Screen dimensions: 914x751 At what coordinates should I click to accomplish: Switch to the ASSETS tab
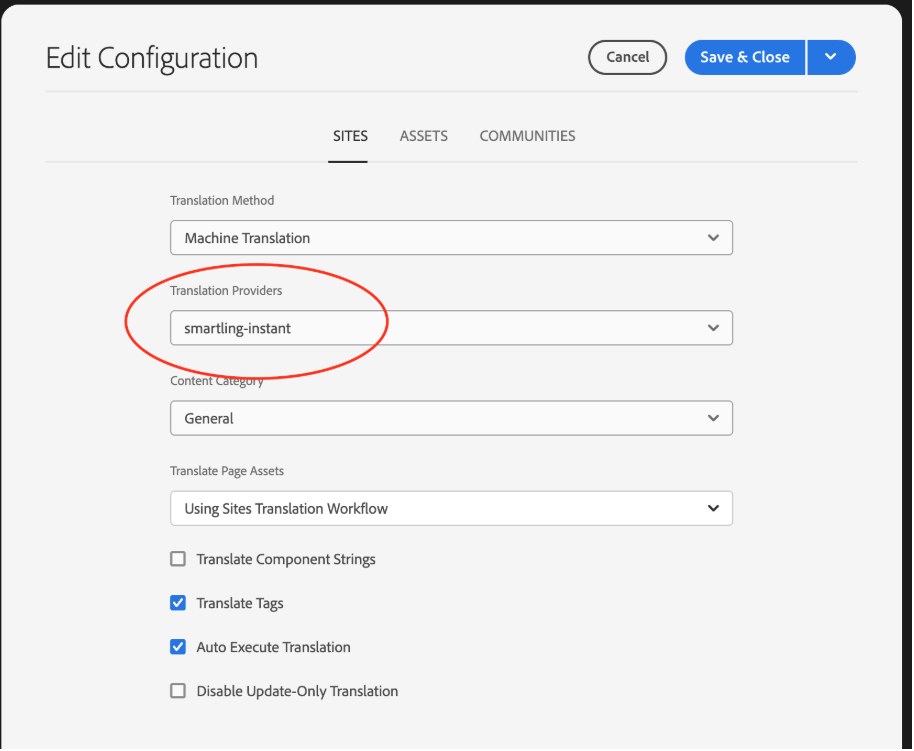pyautogui.click(x=423, y=136)
